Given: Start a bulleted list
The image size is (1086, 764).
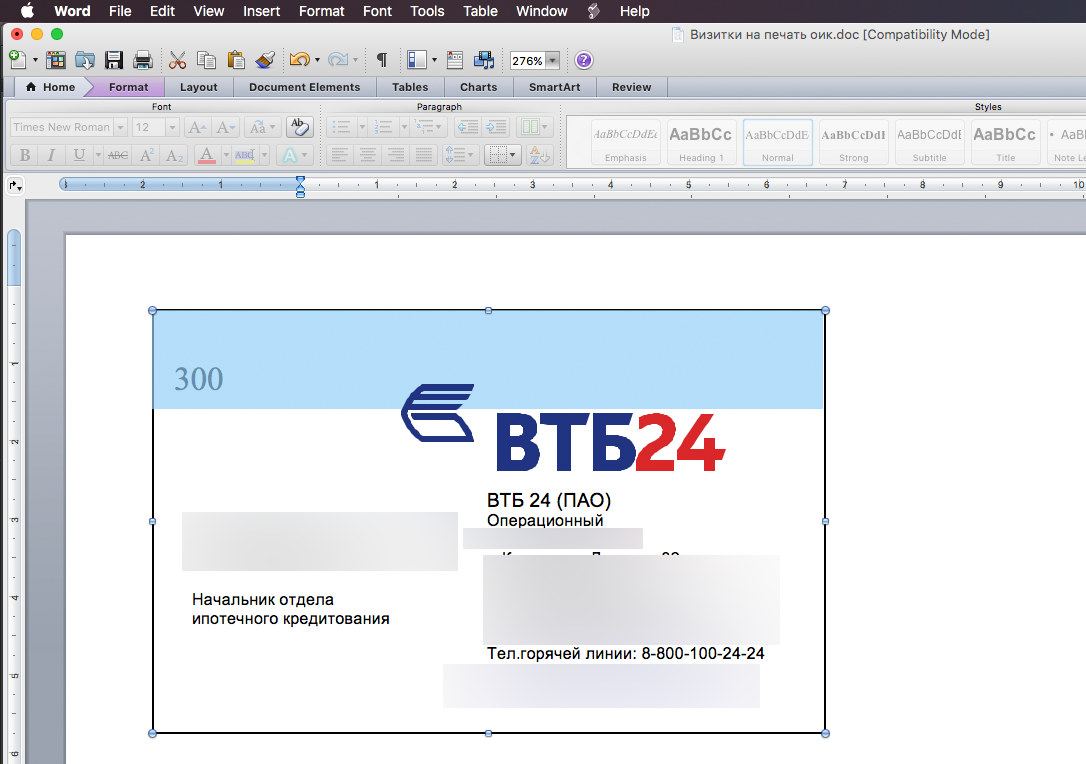Looking at the screenshot, I should [342, 127].
